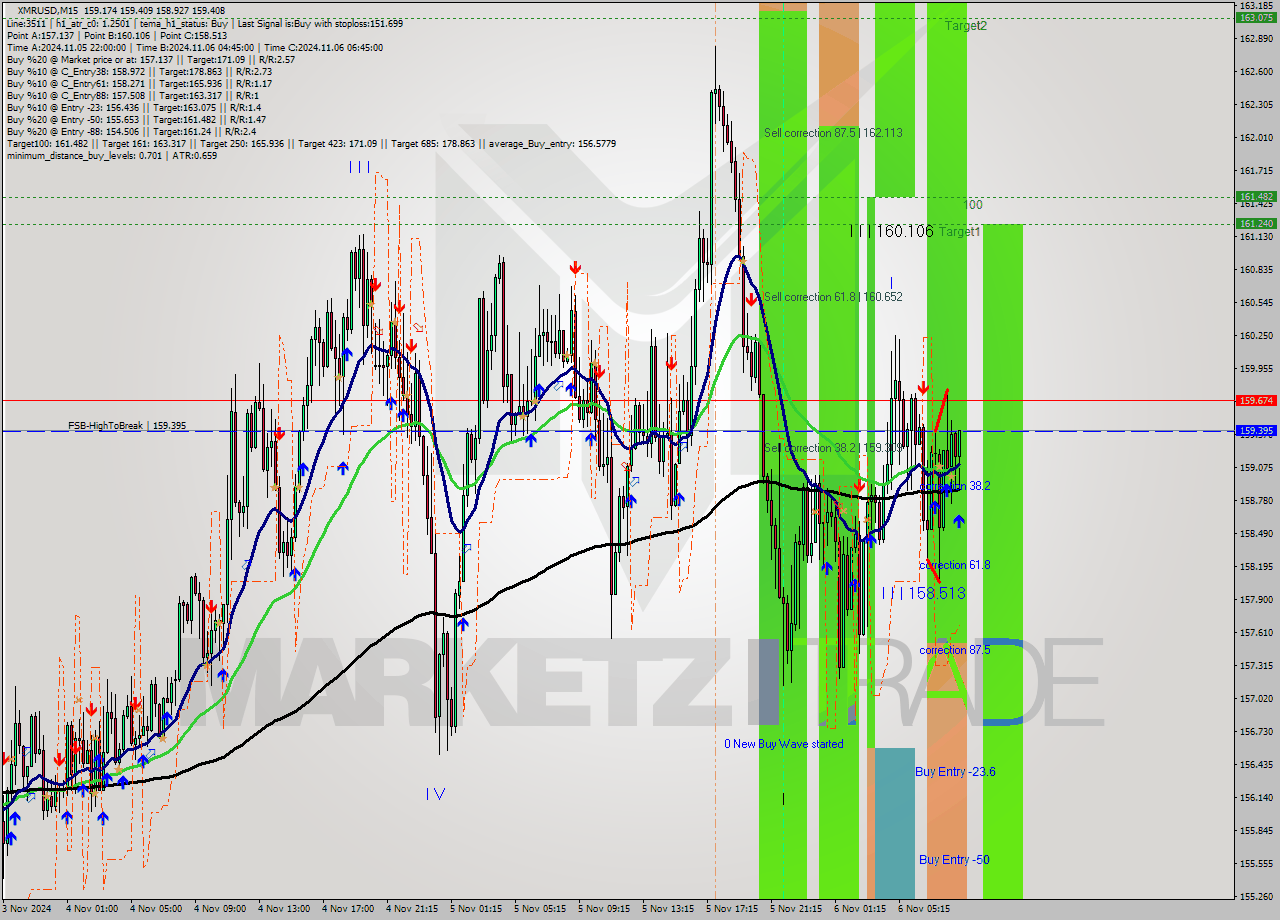The width and height of the screenshot is (1280, 920).
Task: Click the Buy Entry -50 label
Action: coord(954,860)
